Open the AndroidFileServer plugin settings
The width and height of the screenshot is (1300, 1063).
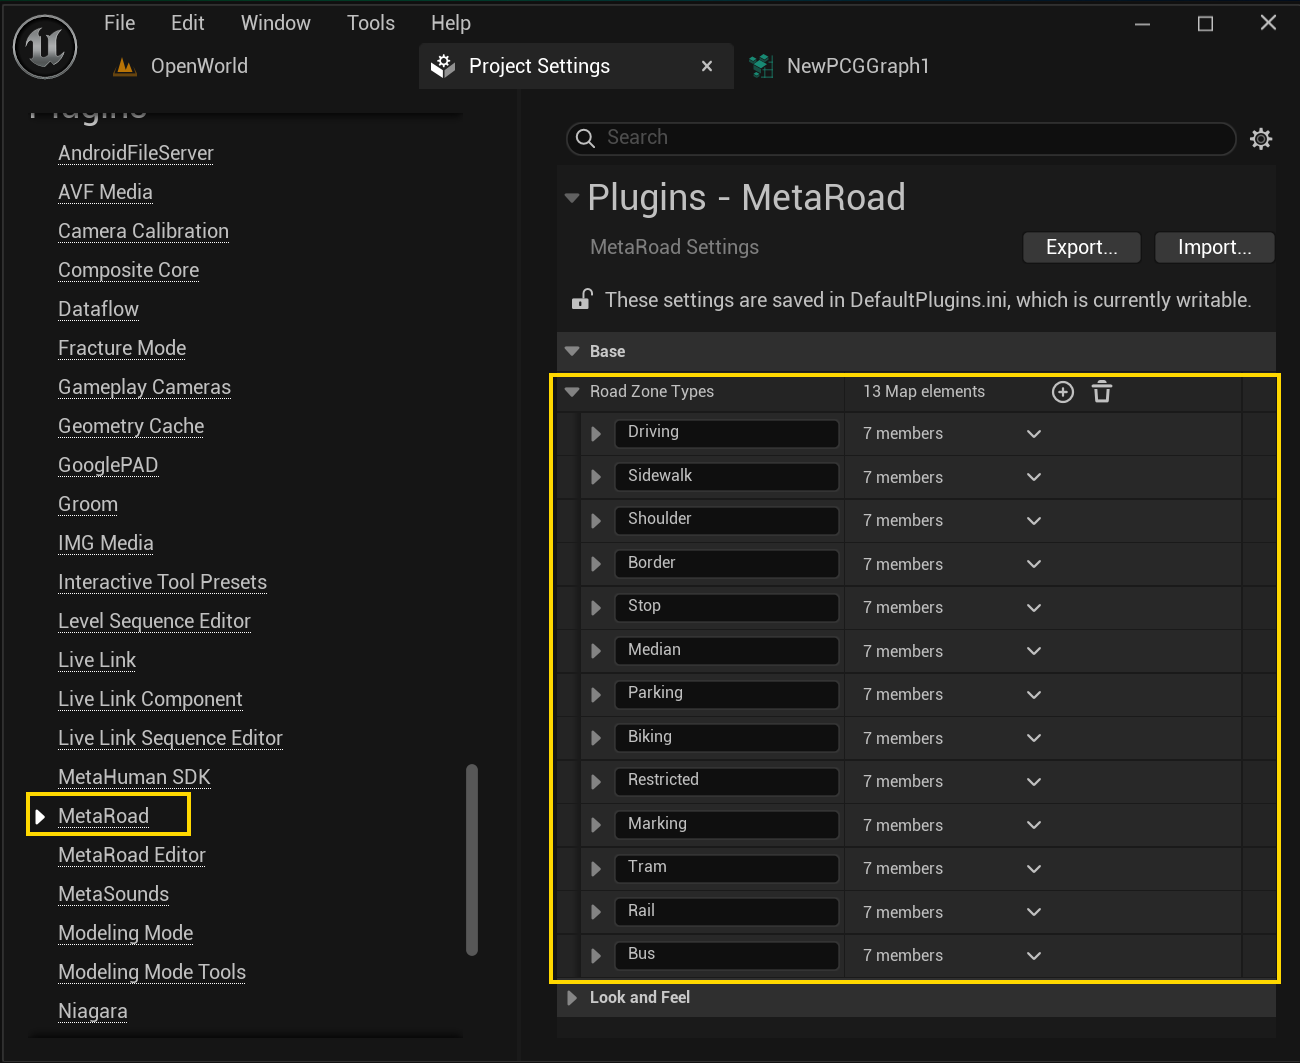(x=136, y=153)
